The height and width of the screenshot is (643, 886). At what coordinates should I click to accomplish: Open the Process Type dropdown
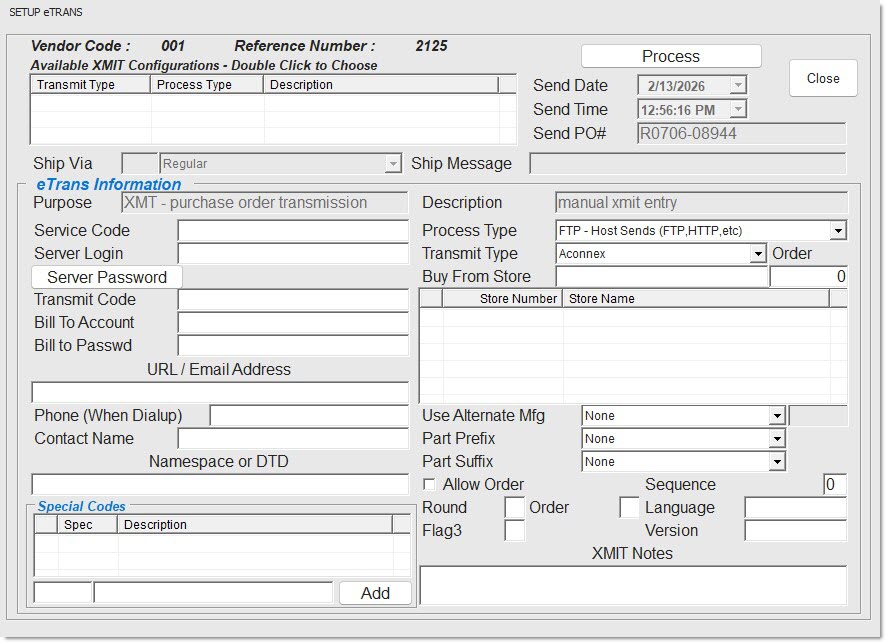click(838, 231)
